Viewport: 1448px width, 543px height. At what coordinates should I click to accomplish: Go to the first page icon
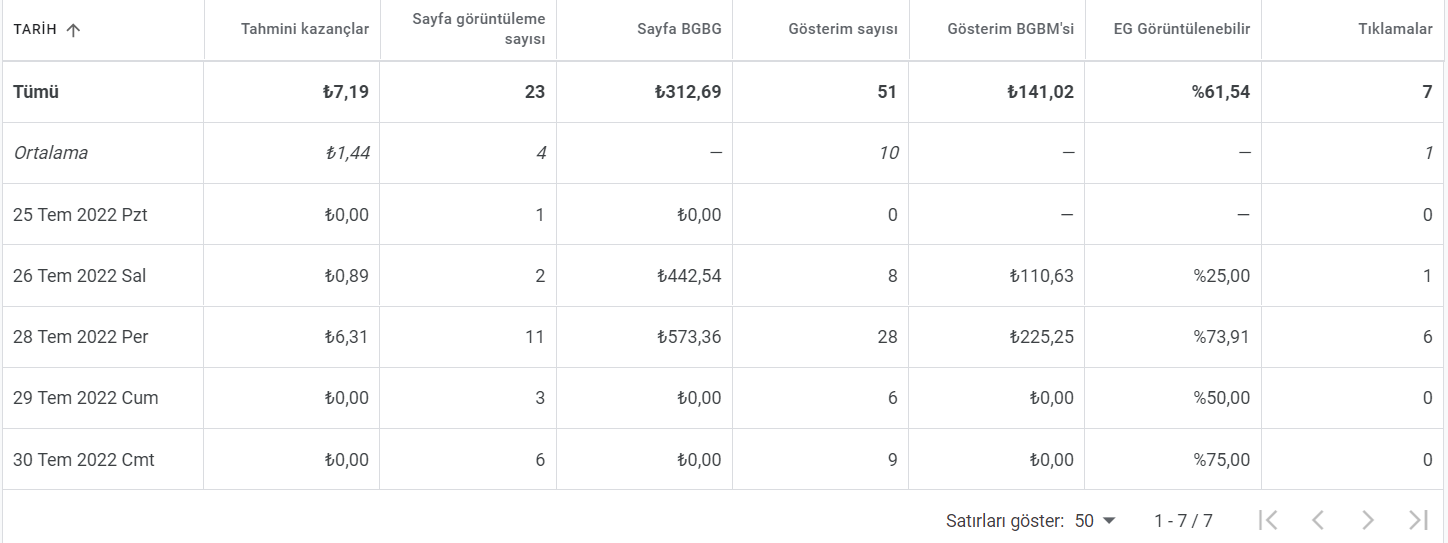(x=1268, y=520)
